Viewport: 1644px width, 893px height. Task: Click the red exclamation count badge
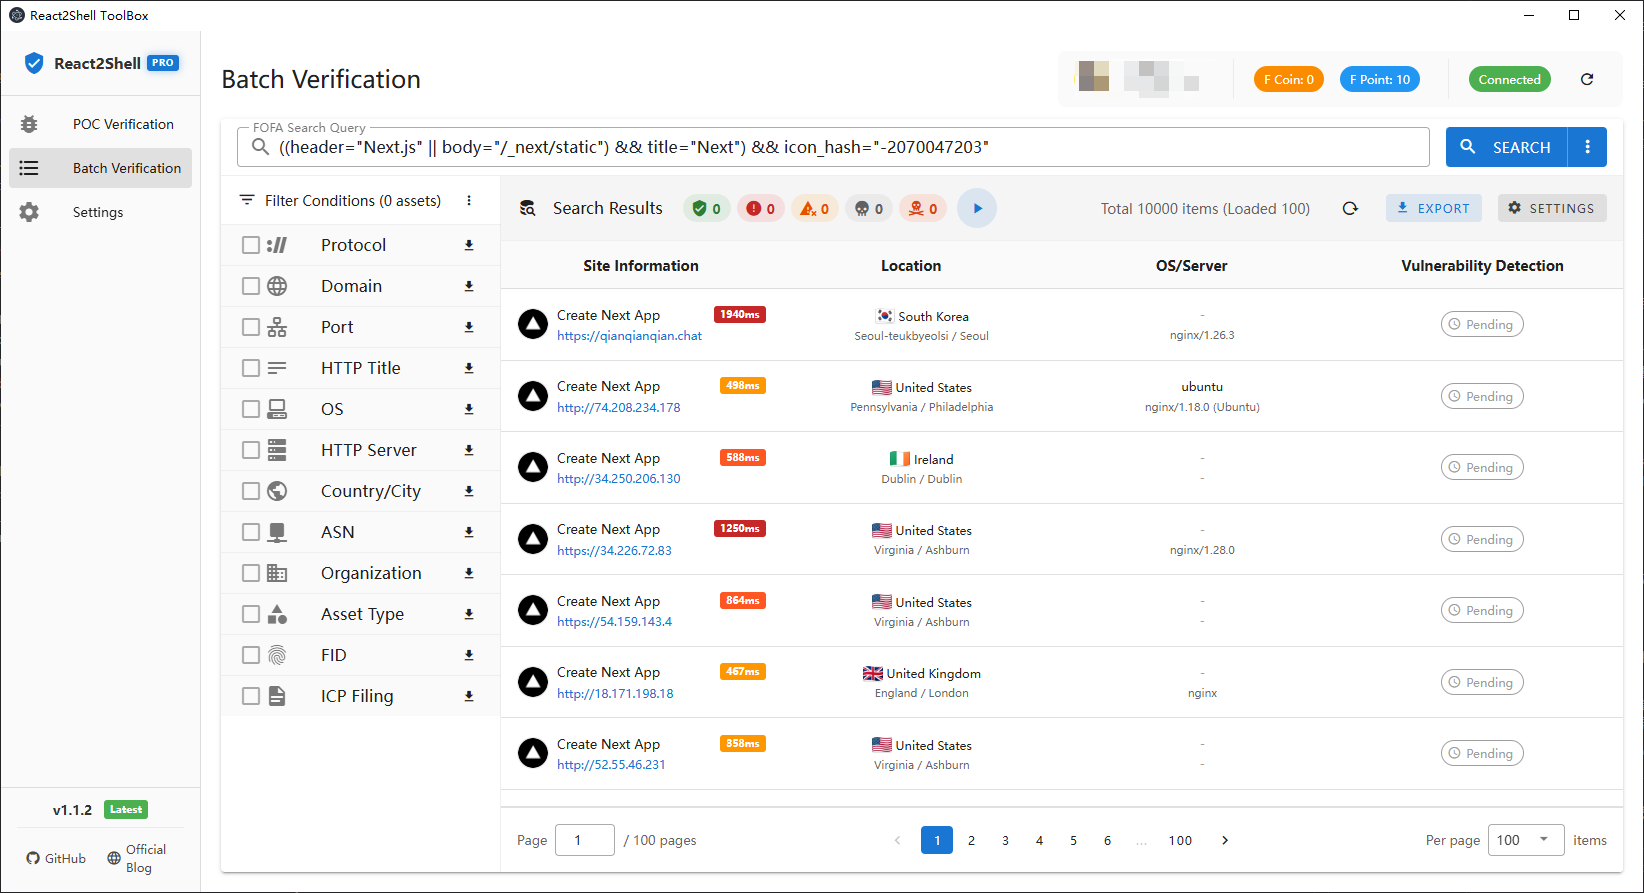pyautogui.click(x=761, y=208)
